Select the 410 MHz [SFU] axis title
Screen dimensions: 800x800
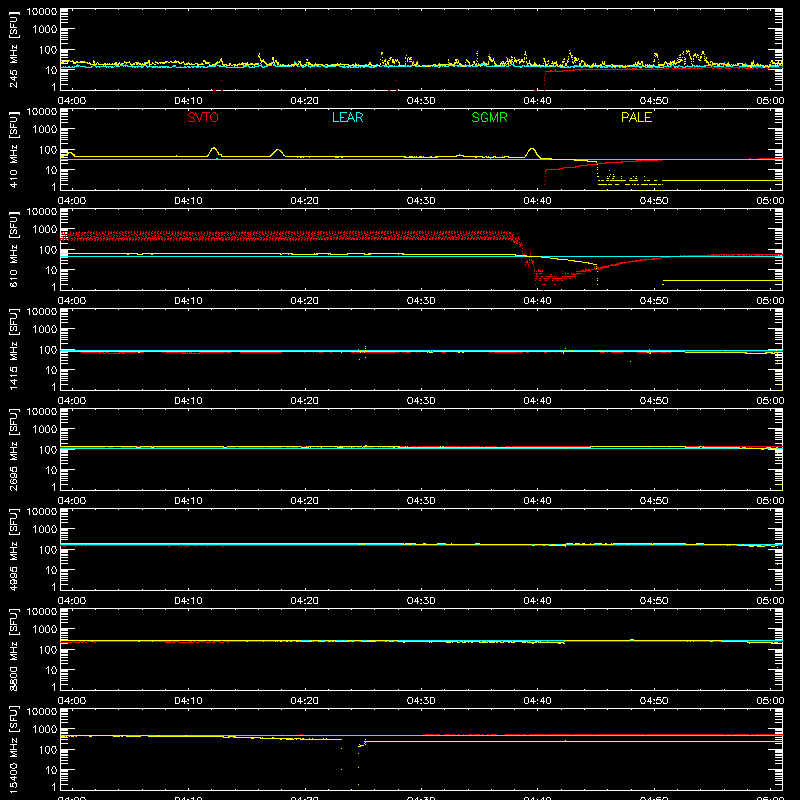(13, 149)
